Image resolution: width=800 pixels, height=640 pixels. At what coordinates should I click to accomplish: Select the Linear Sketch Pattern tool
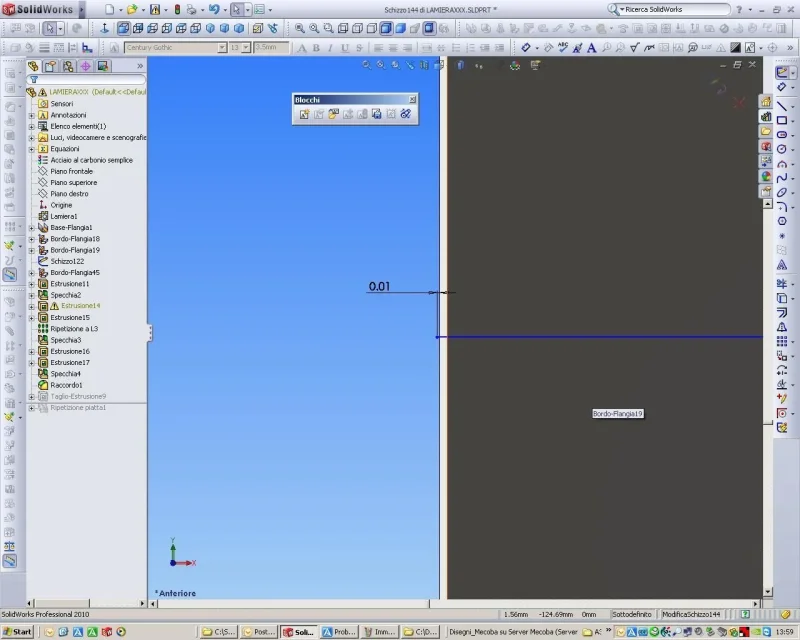[782, 341]
